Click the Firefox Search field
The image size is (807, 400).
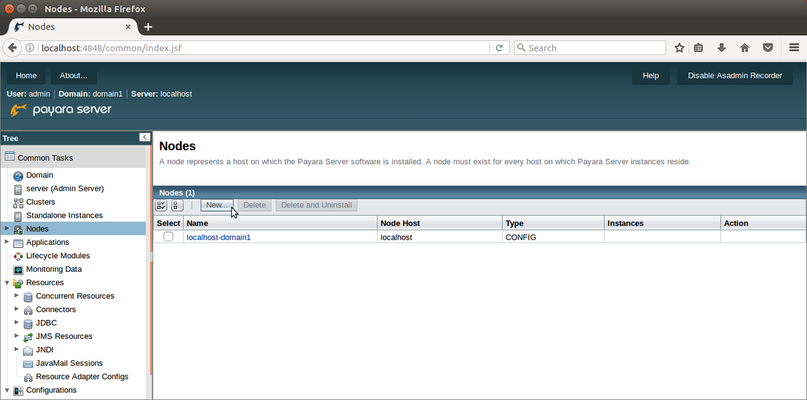(x=589, y=48)
